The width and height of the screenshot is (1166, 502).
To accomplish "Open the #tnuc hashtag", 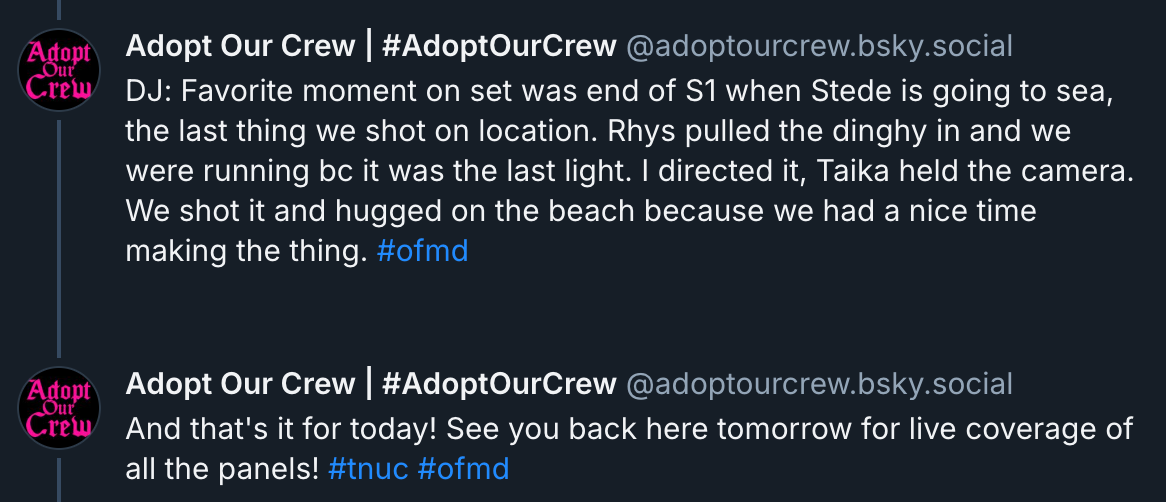I will click(x=368, y=468).
